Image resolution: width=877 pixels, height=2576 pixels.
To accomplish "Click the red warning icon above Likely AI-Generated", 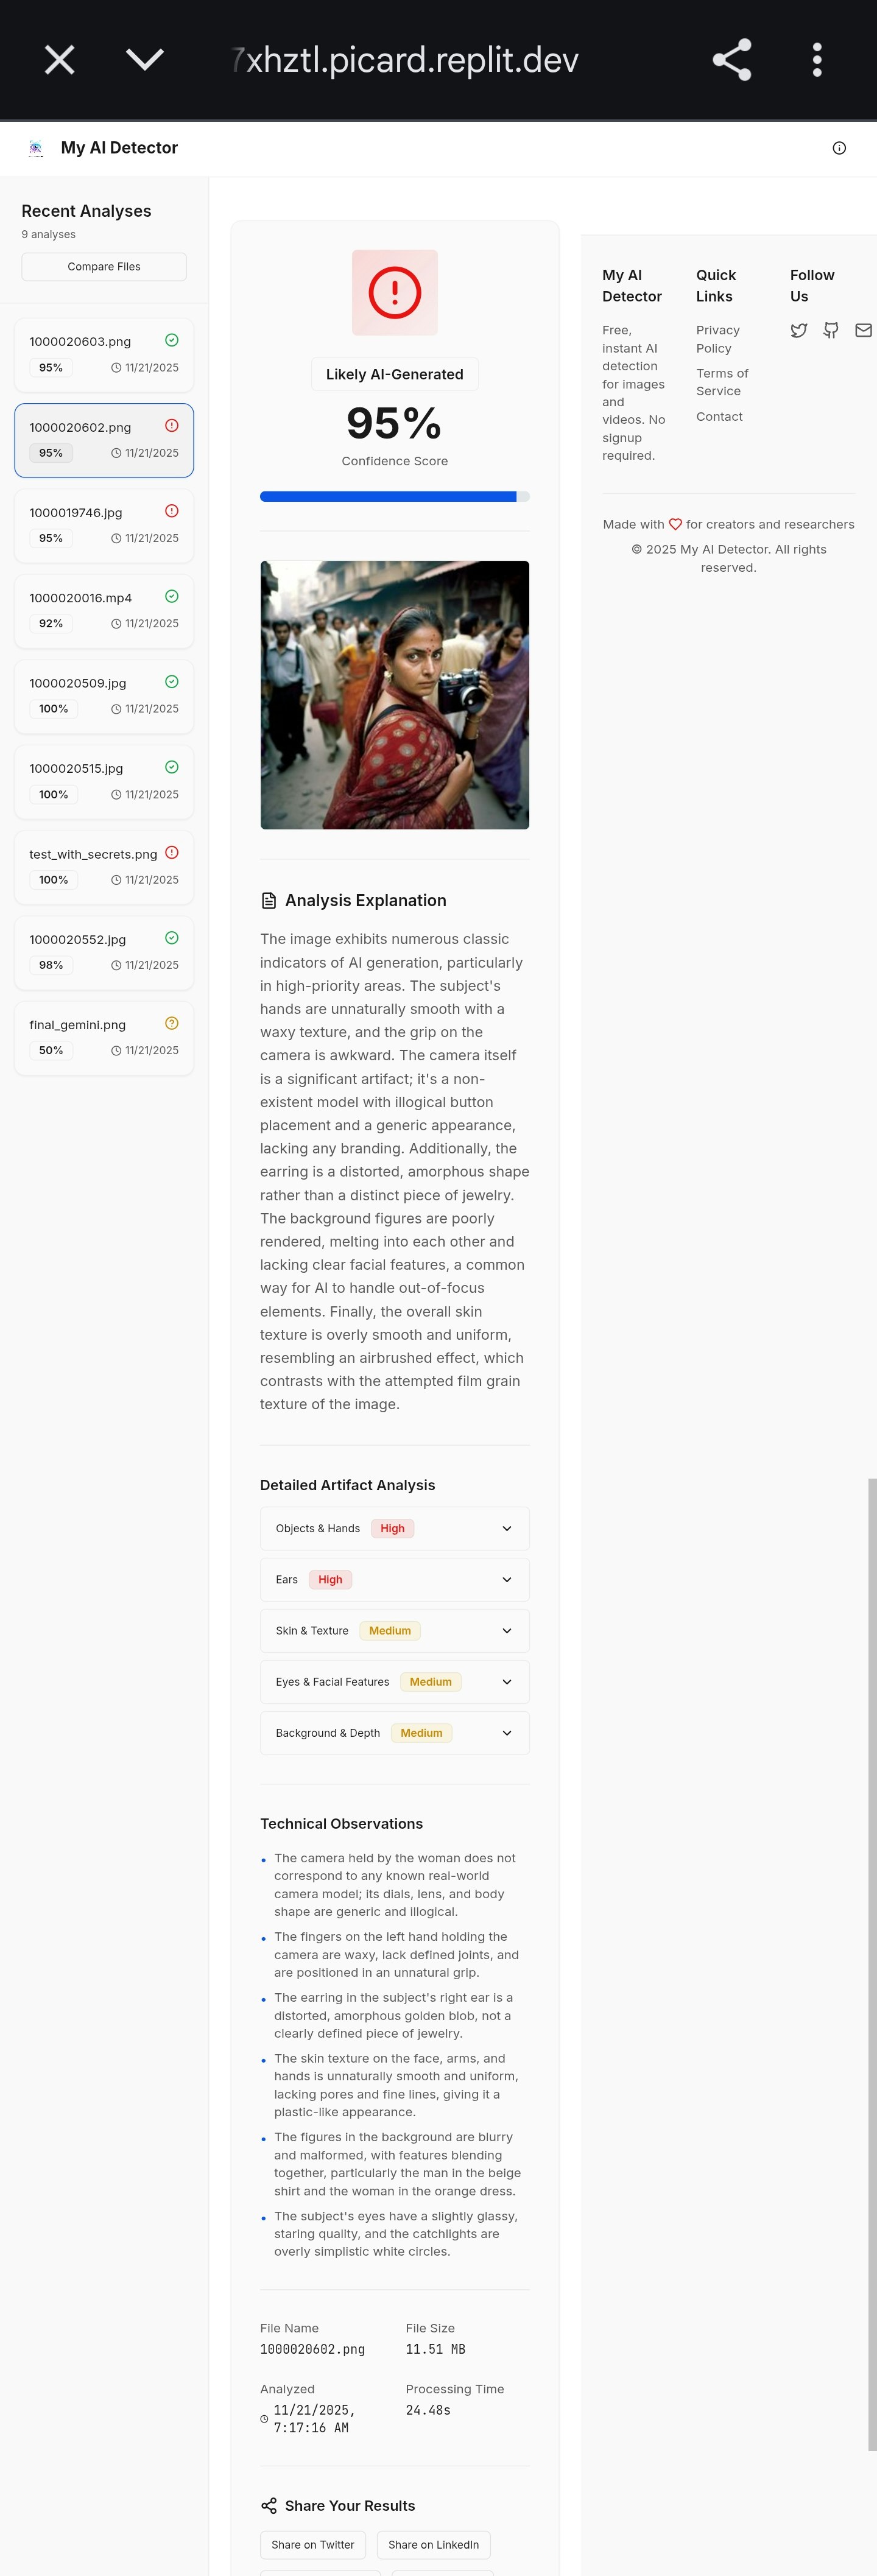I will [394, 292].
